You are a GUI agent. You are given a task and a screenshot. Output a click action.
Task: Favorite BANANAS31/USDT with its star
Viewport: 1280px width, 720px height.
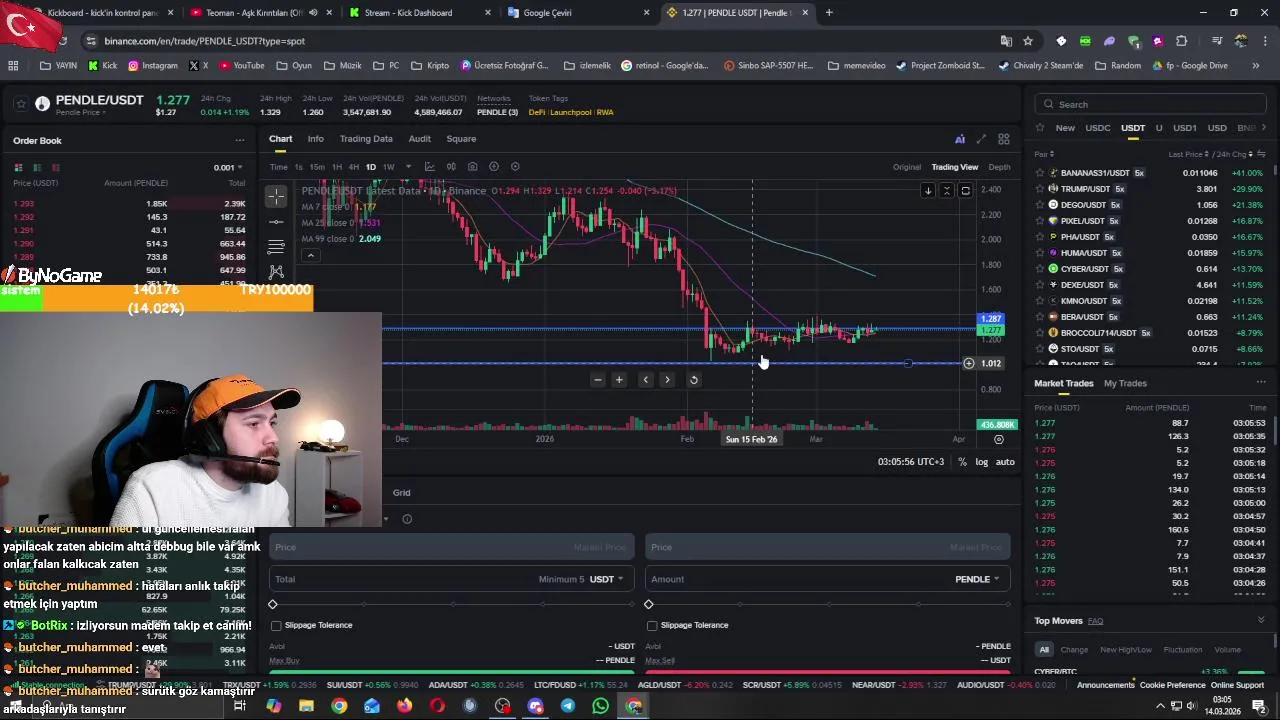[x=1040, y=173]
